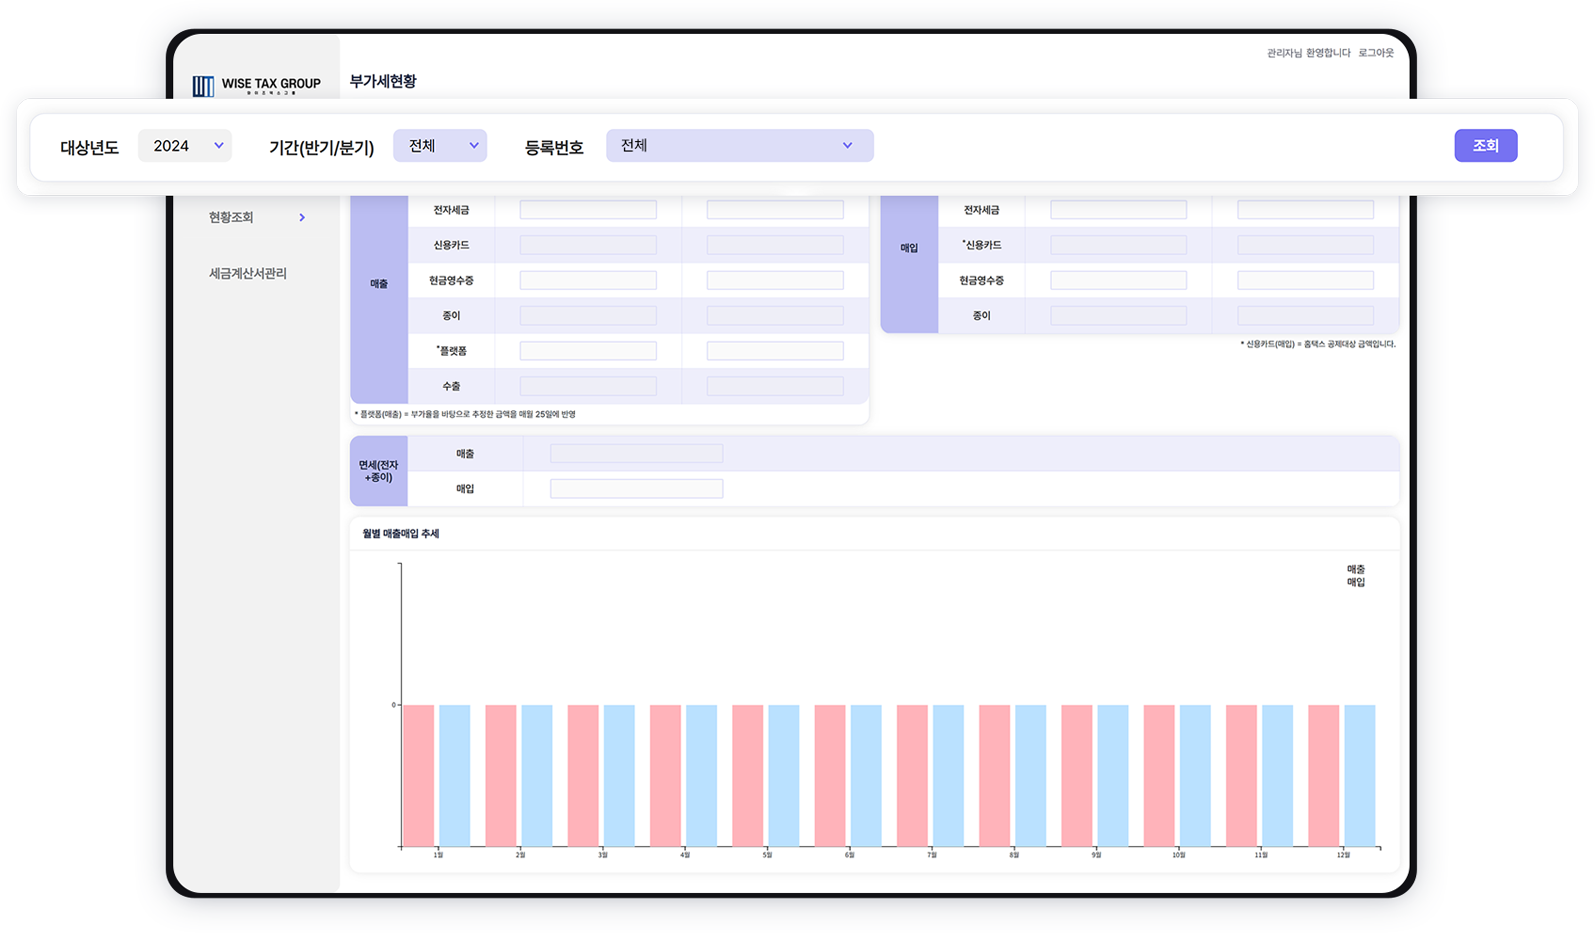Click left input field in 매출 플랫폼 row
Image resolution: width=1595 pixels, height=933 pixels.
tap(588, 351)
